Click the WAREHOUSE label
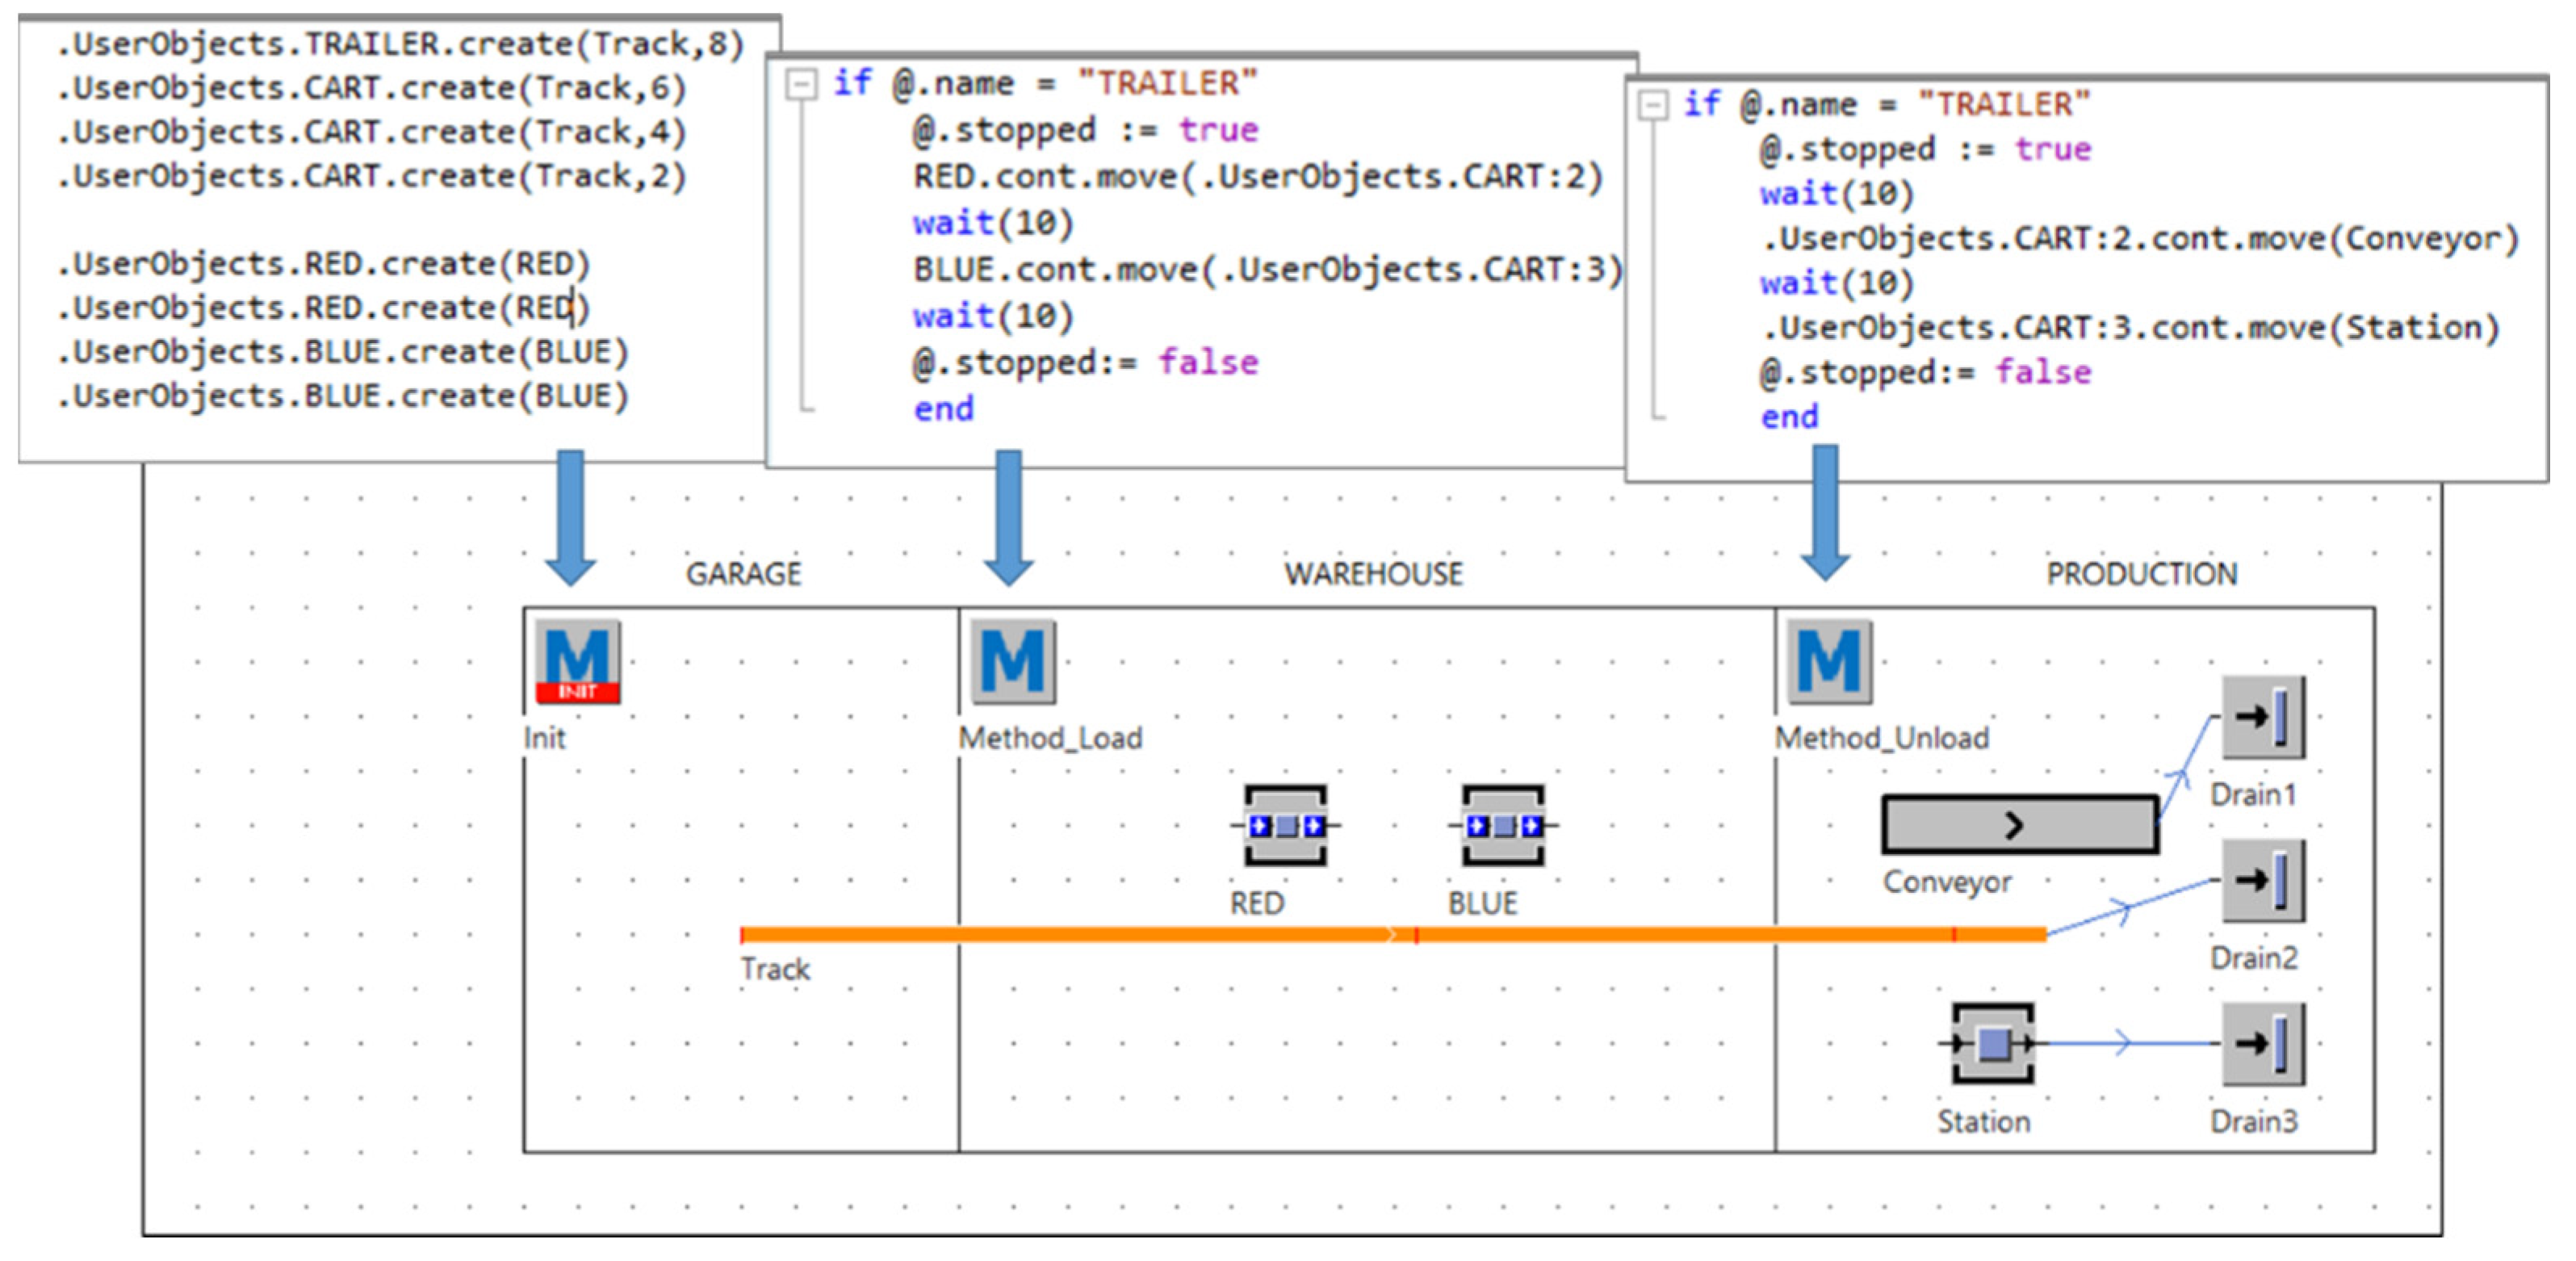The image size is (2576, 1261). pos(1373,574)
